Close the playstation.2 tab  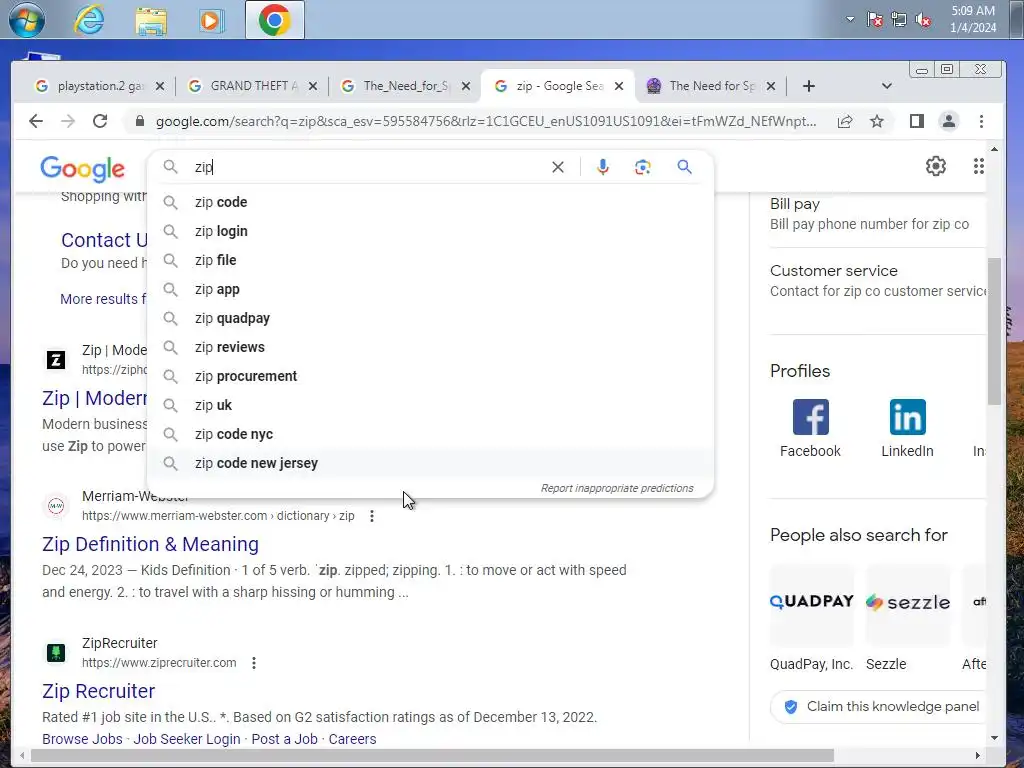160,86
